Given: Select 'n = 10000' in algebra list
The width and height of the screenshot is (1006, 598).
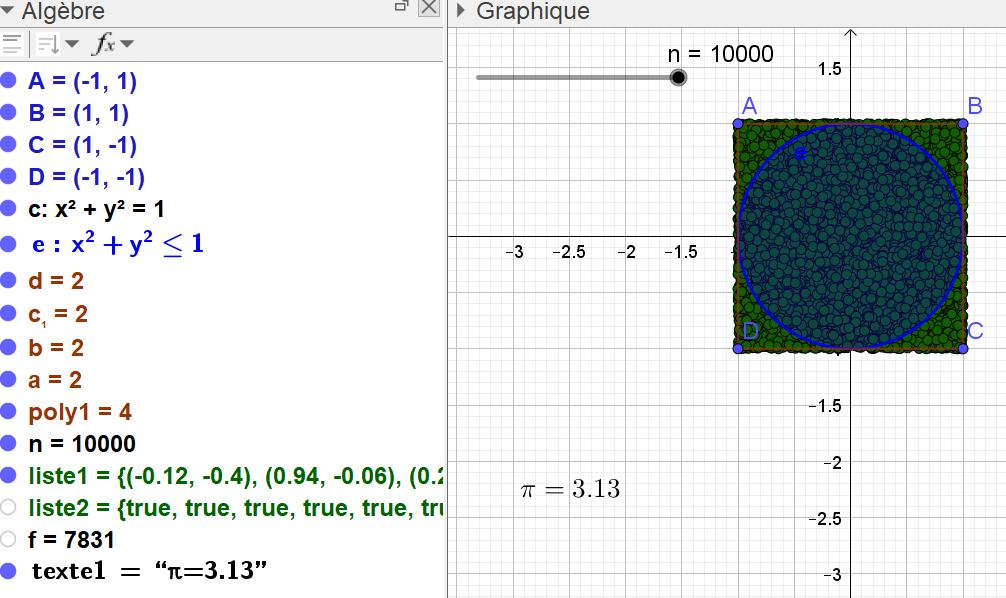Looking at the screenshot, I should 82,444.
